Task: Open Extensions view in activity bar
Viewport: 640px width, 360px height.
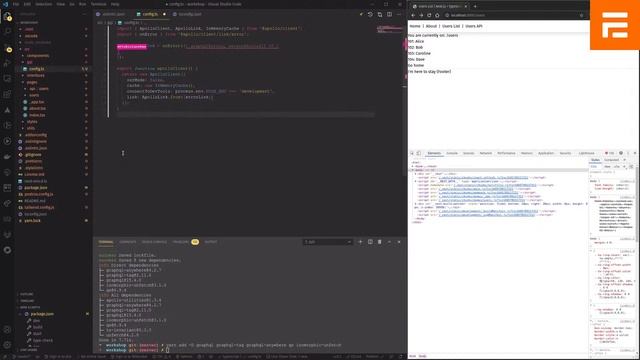Action: click(7, 94)
